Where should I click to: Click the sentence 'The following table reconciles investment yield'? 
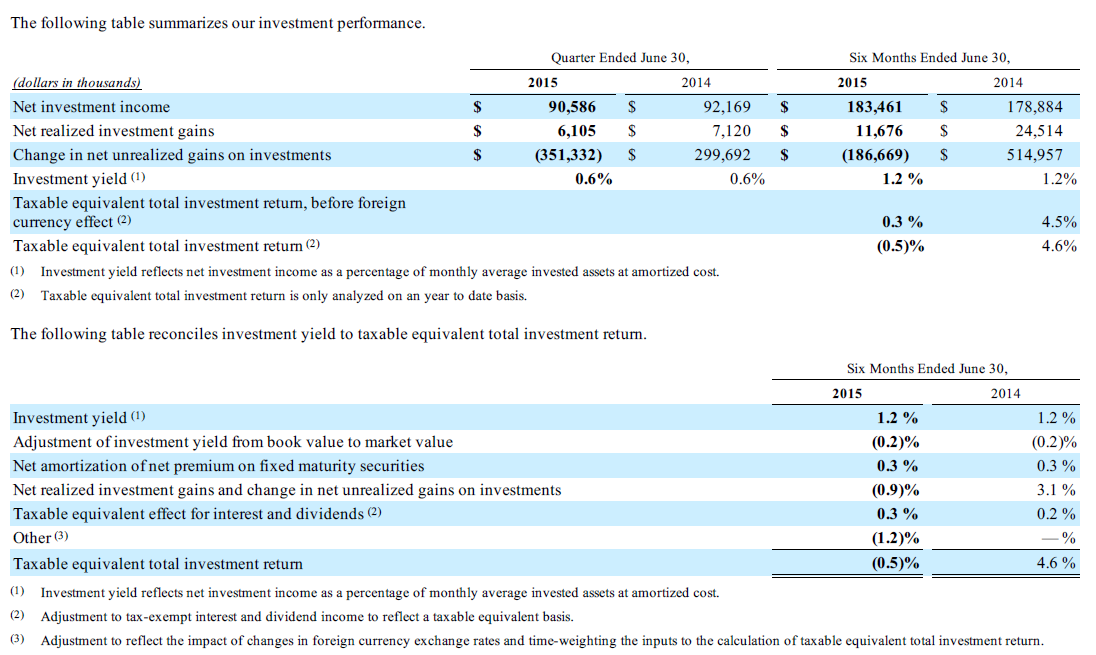point(329,334)
